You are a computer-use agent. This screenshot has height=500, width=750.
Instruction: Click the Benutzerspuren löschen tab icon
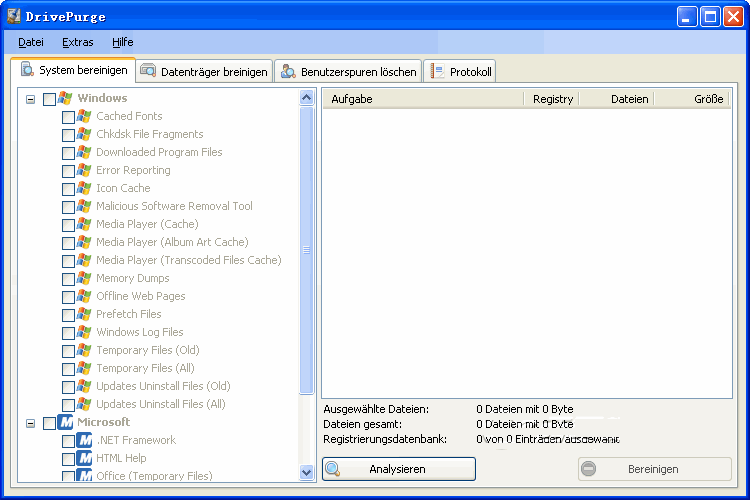click(288, 71)
